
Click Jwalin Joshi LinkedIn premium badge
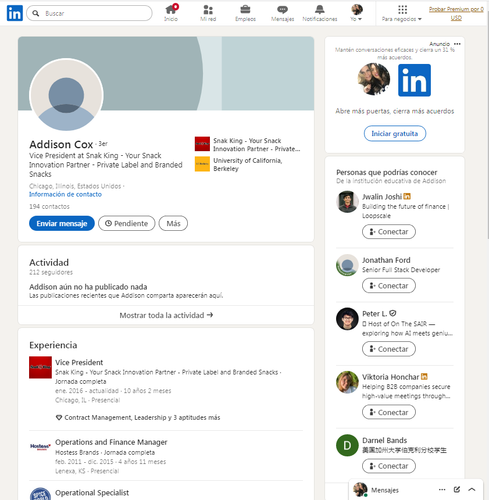click(x=407, y=196)
